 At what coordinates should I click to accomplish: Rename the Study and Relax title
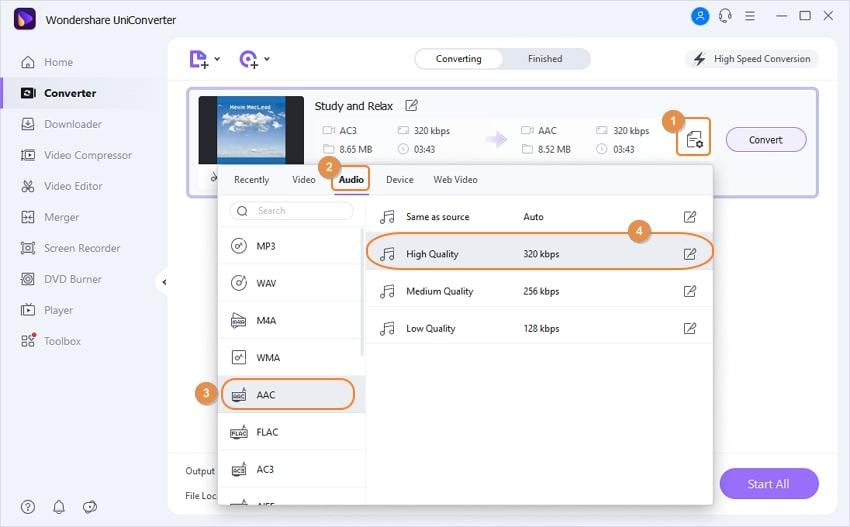[411, 105]
